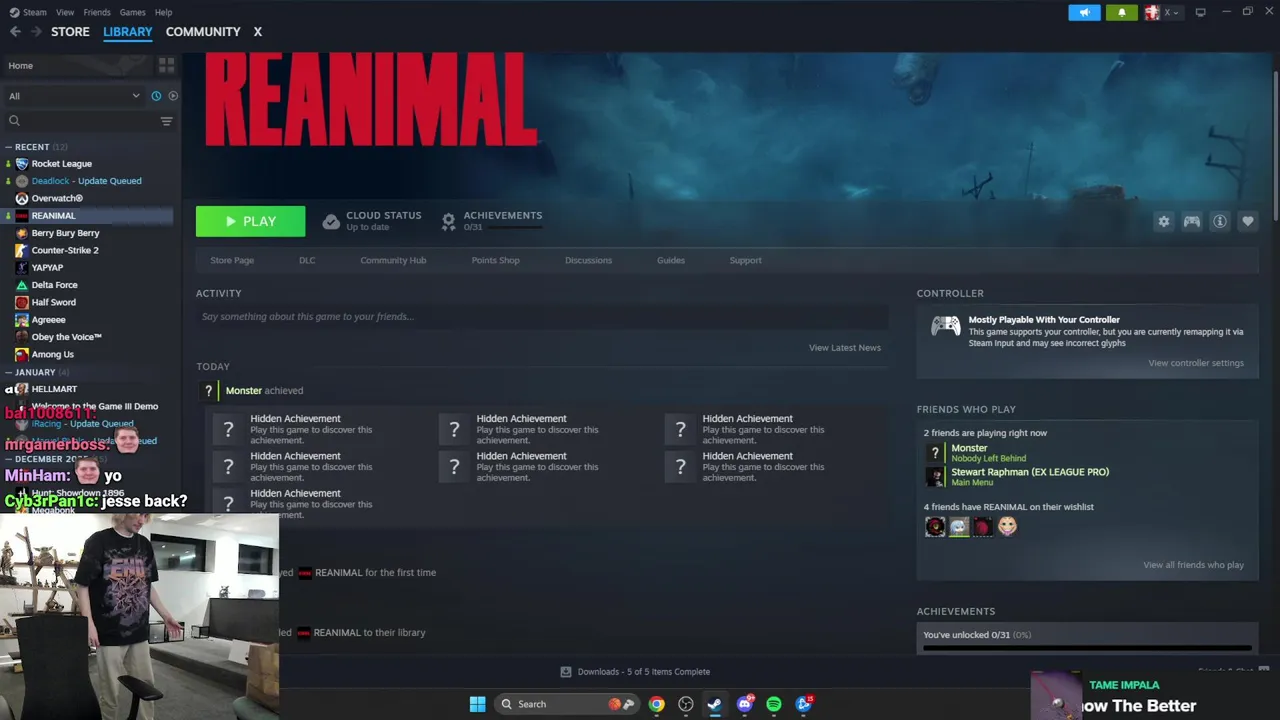Screen dimensions: 1280x720
Task: Click View all friends who play
Action: pos(1193,565)
